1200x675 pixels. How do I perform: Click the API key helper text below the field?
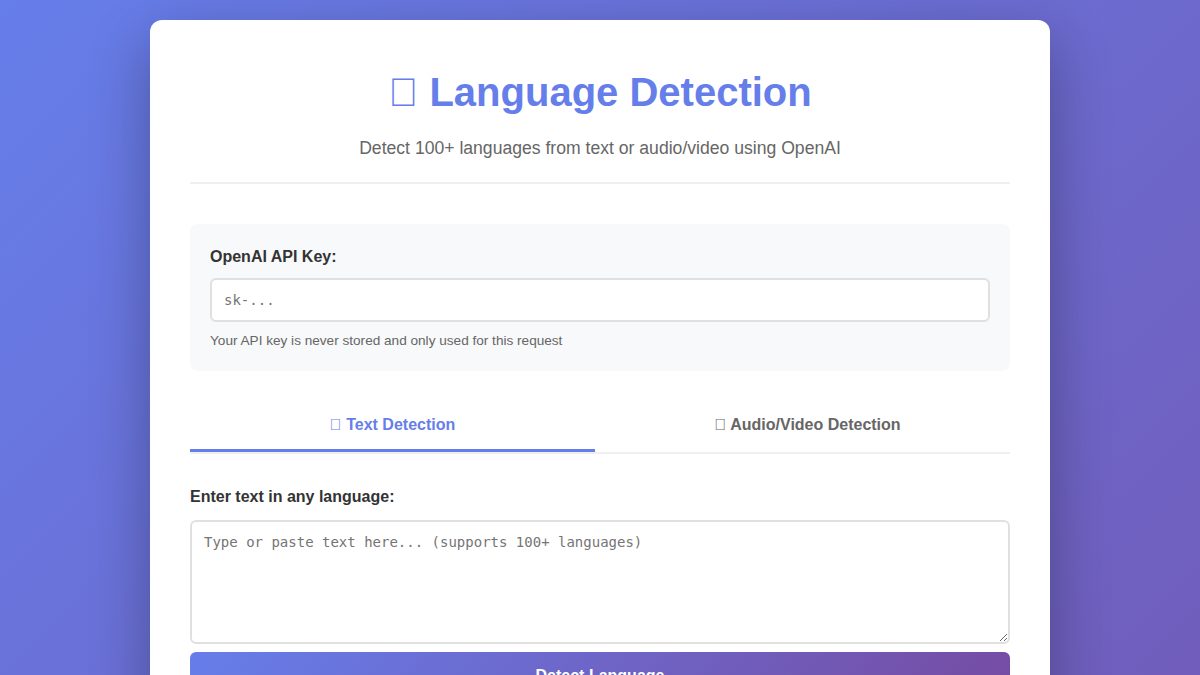click(x=386, y=340)
